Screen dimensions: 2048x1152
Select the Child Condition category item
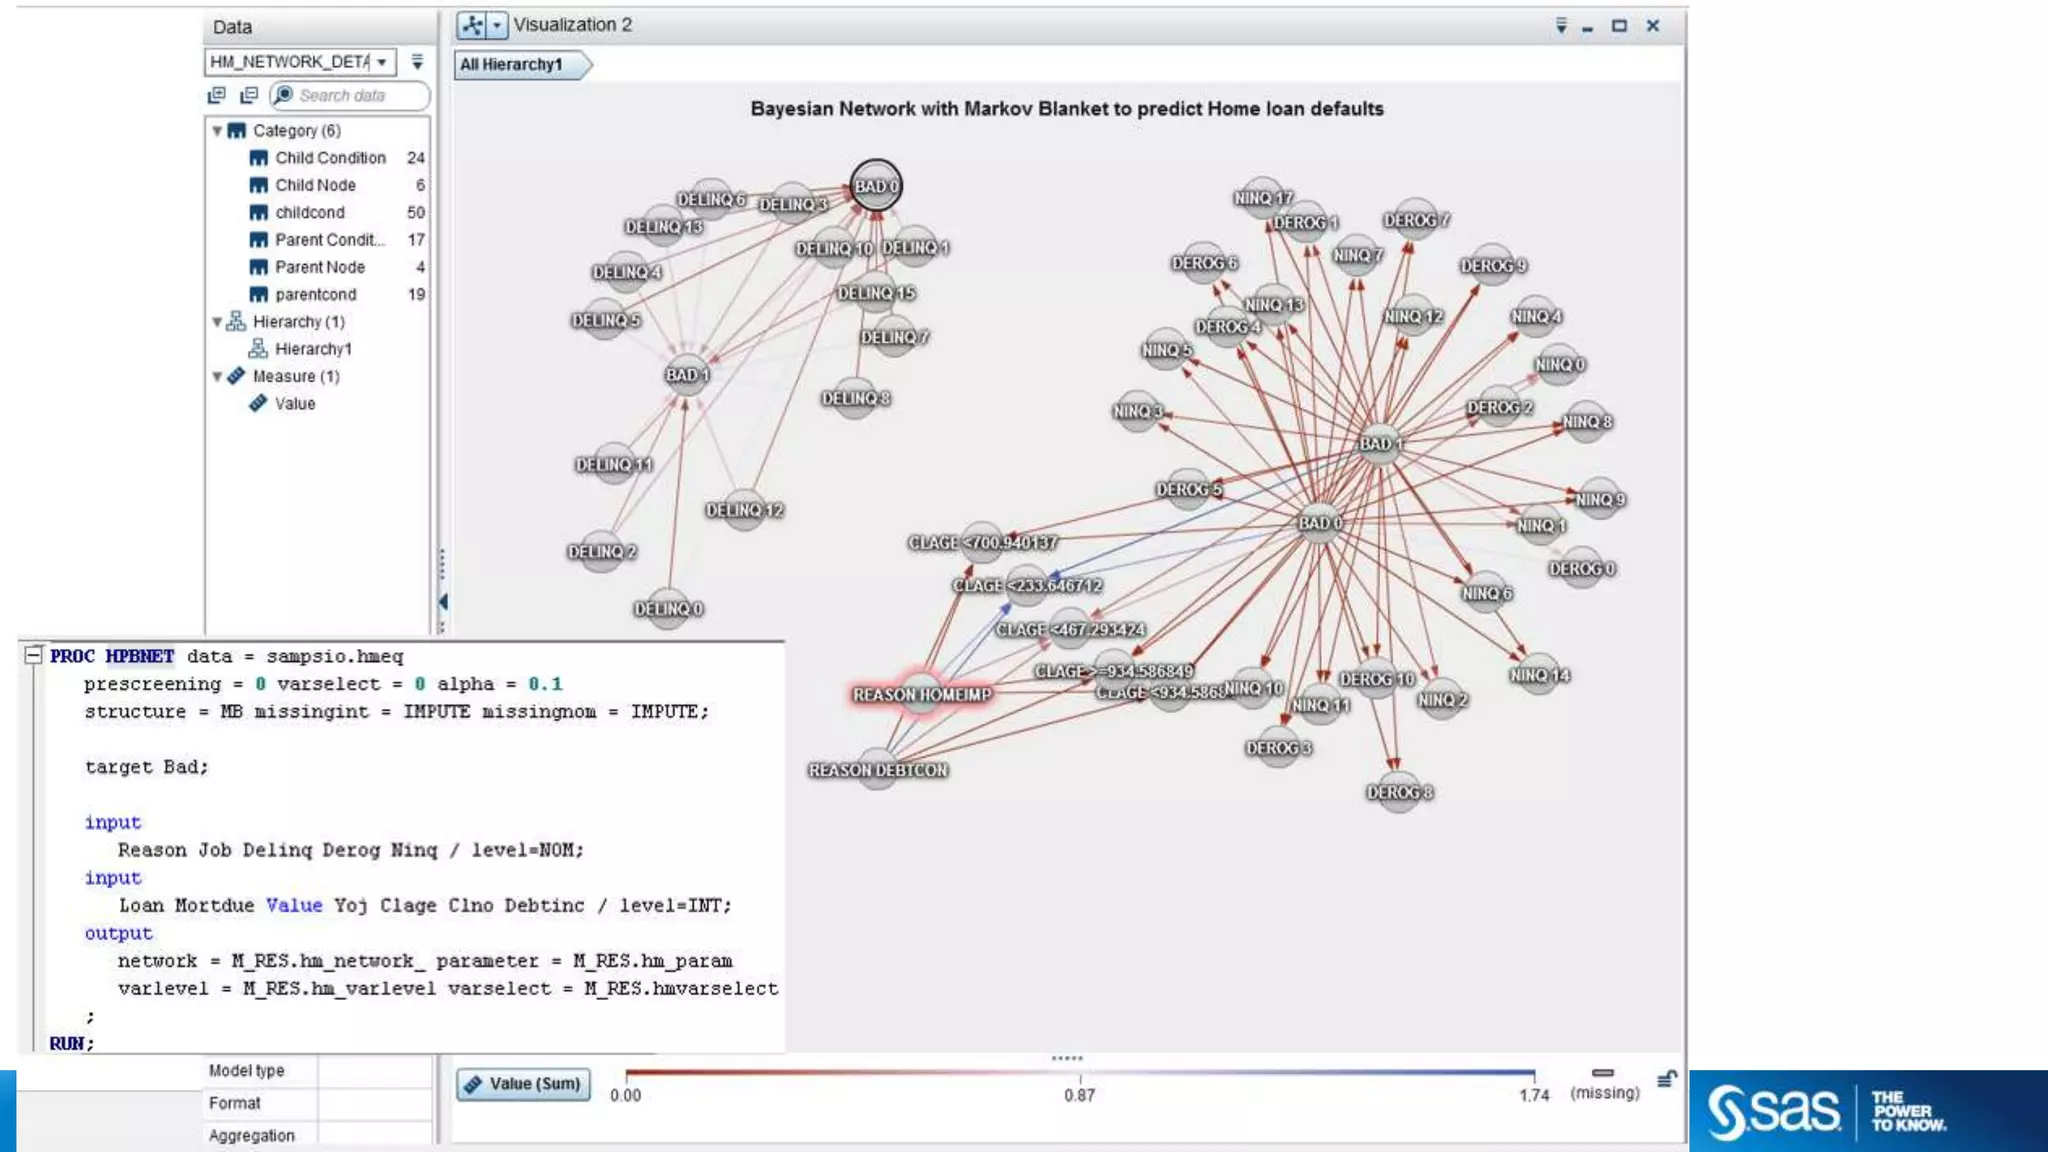(x=330, y=158)
